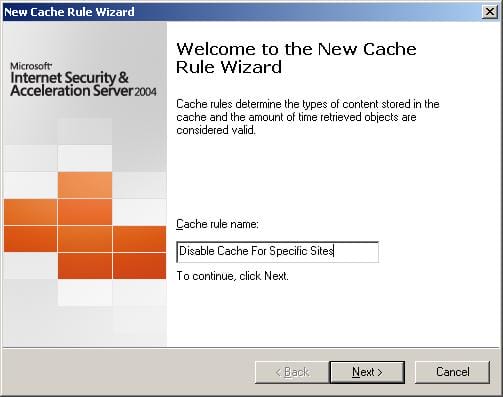Screen dimensions: 503x397
Task: Click the "2004" in the product logo
Action: tap(145, 92)
